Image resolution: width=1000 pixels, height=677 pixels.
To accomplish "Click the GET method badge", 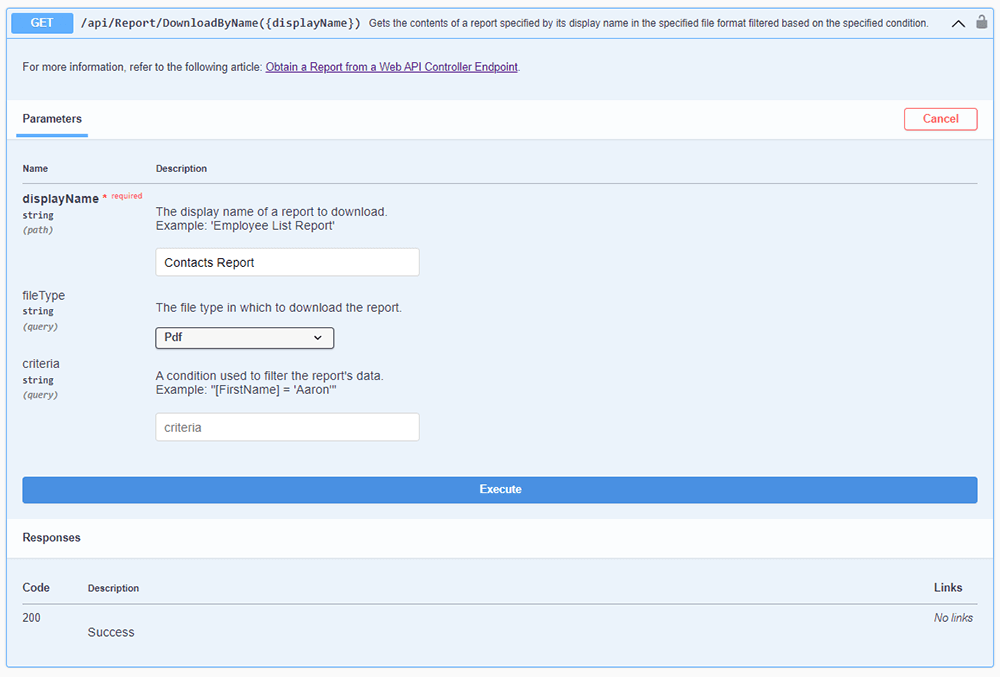I will tap(41, 22).
